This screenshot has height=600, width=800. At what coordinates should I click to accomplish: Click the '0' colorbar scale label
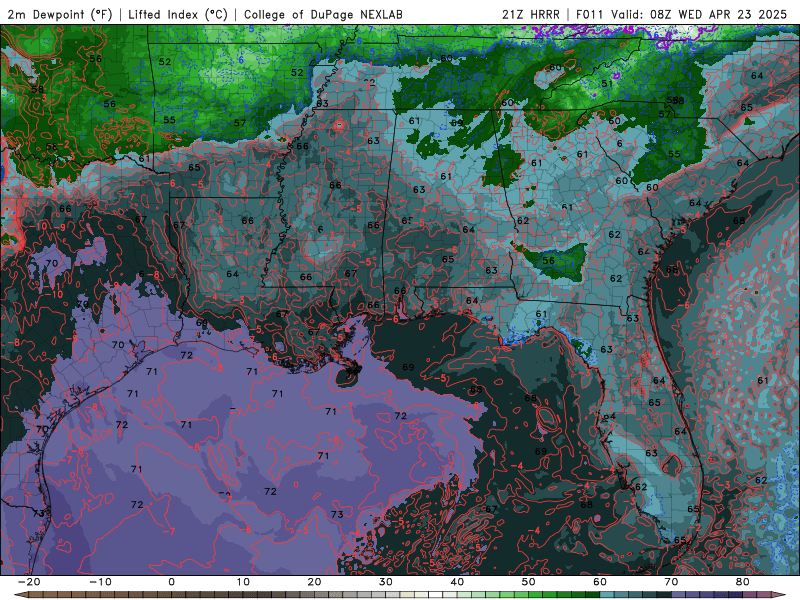coord(171,582)
